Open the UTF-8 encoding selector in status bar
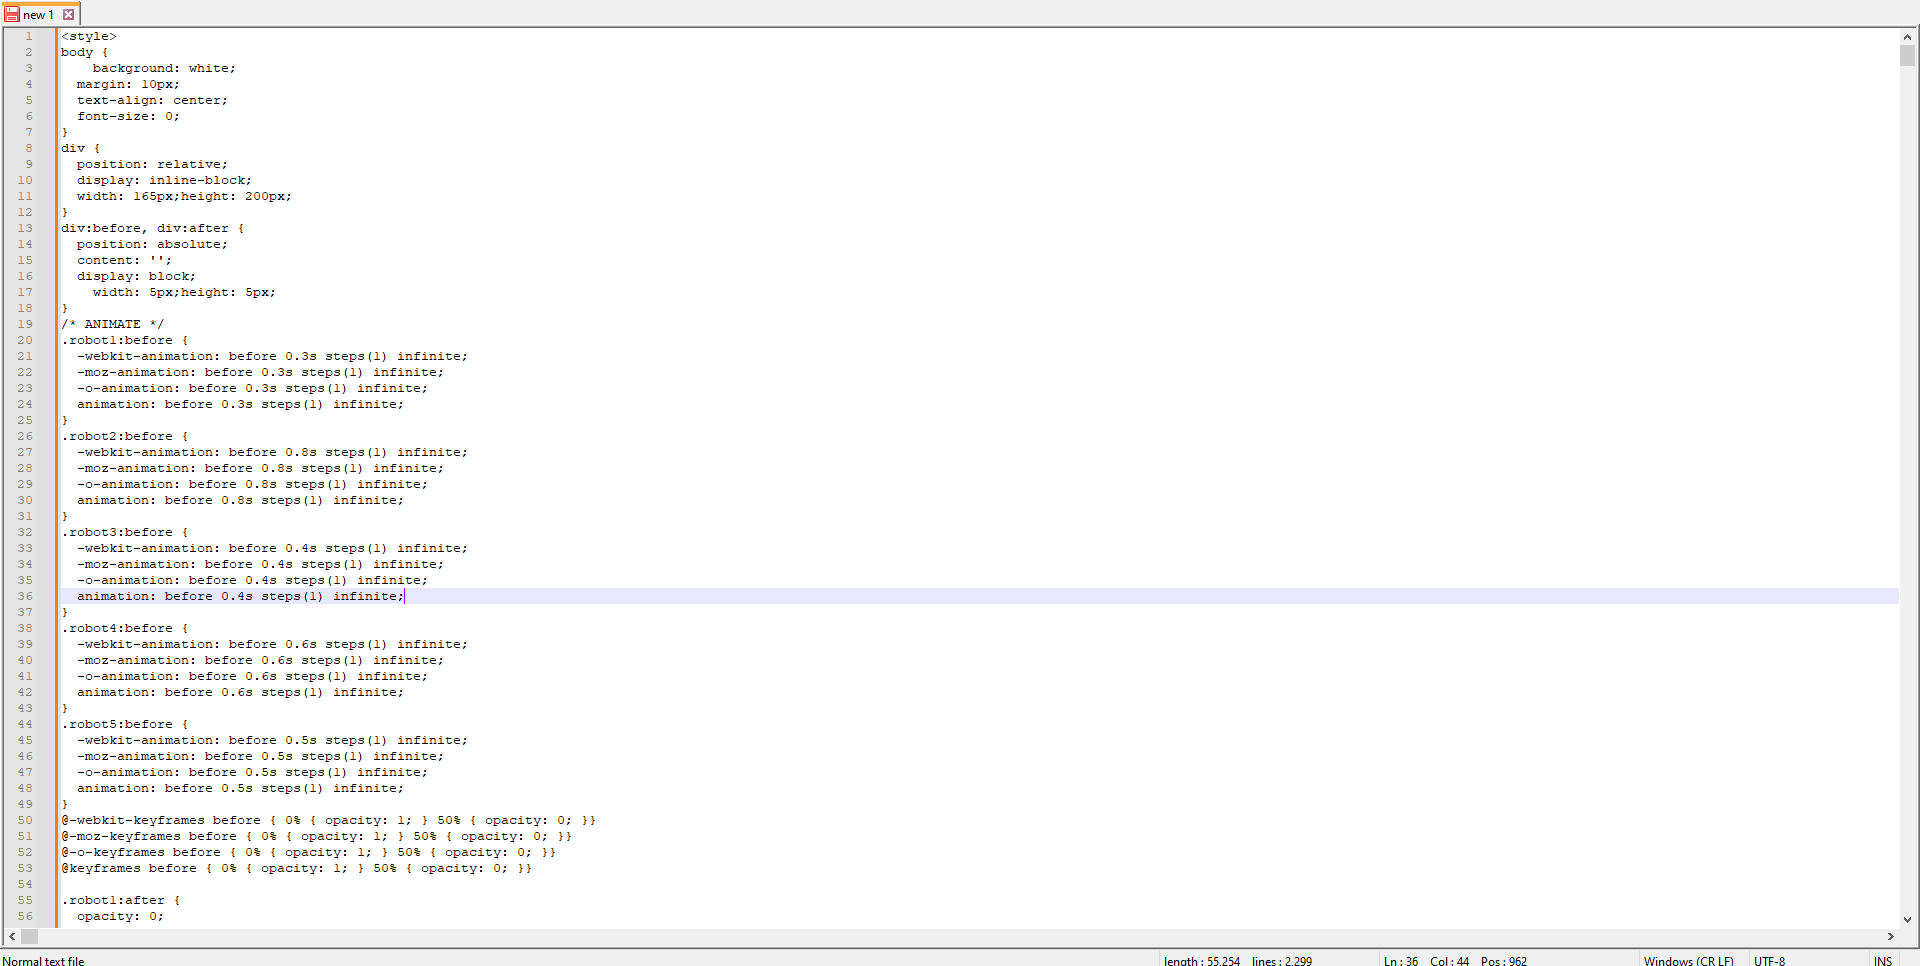Image resolution: width=1920 pixels, height=966 pixels. pos(1769,960)
